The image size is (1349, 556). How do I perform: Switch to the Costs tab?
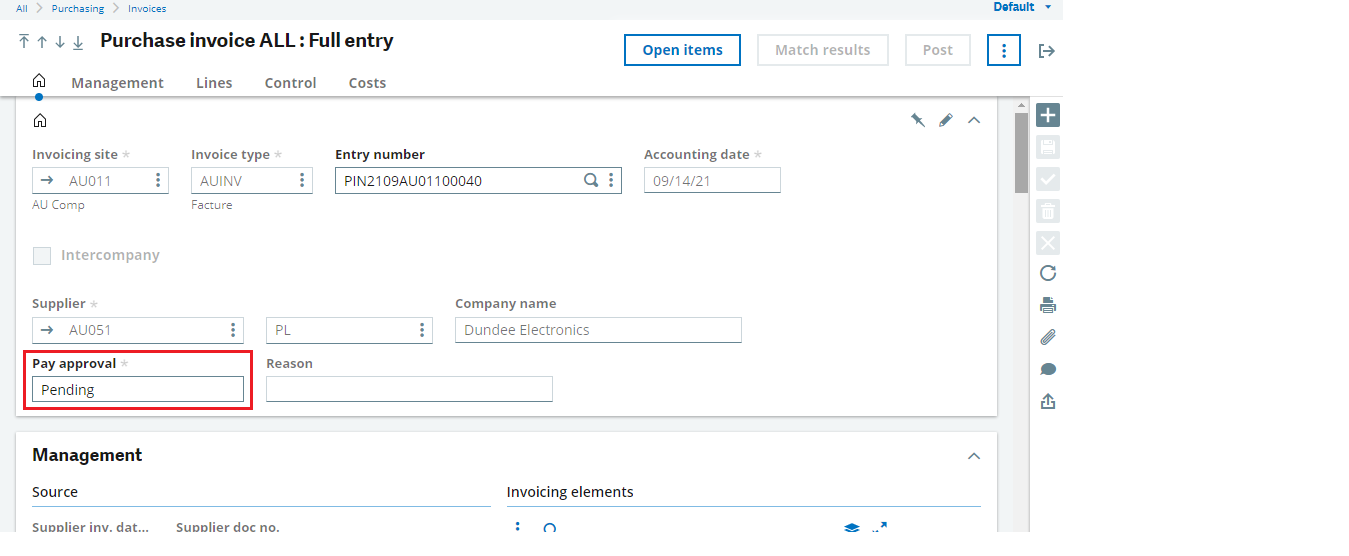[x=367, y=83]
